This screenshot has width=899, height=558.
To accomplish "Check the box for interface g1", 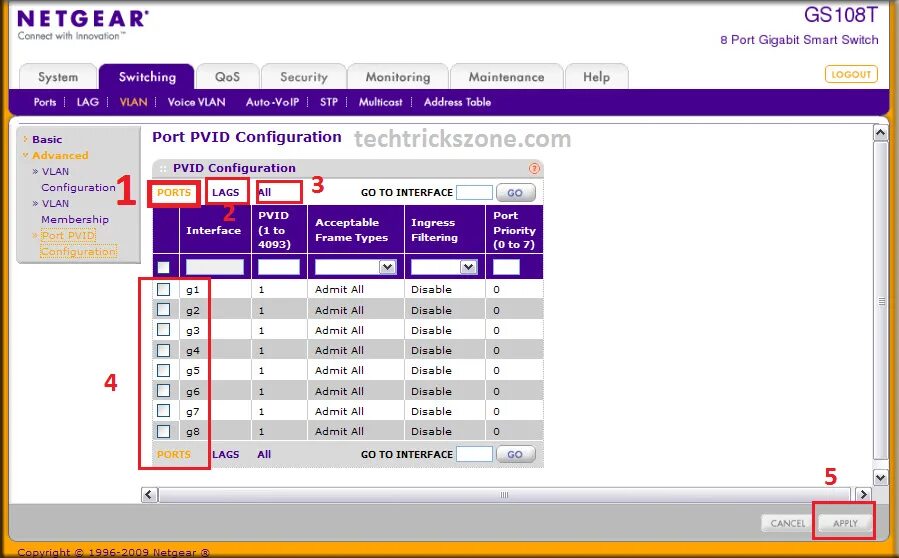I will point(163,290).
